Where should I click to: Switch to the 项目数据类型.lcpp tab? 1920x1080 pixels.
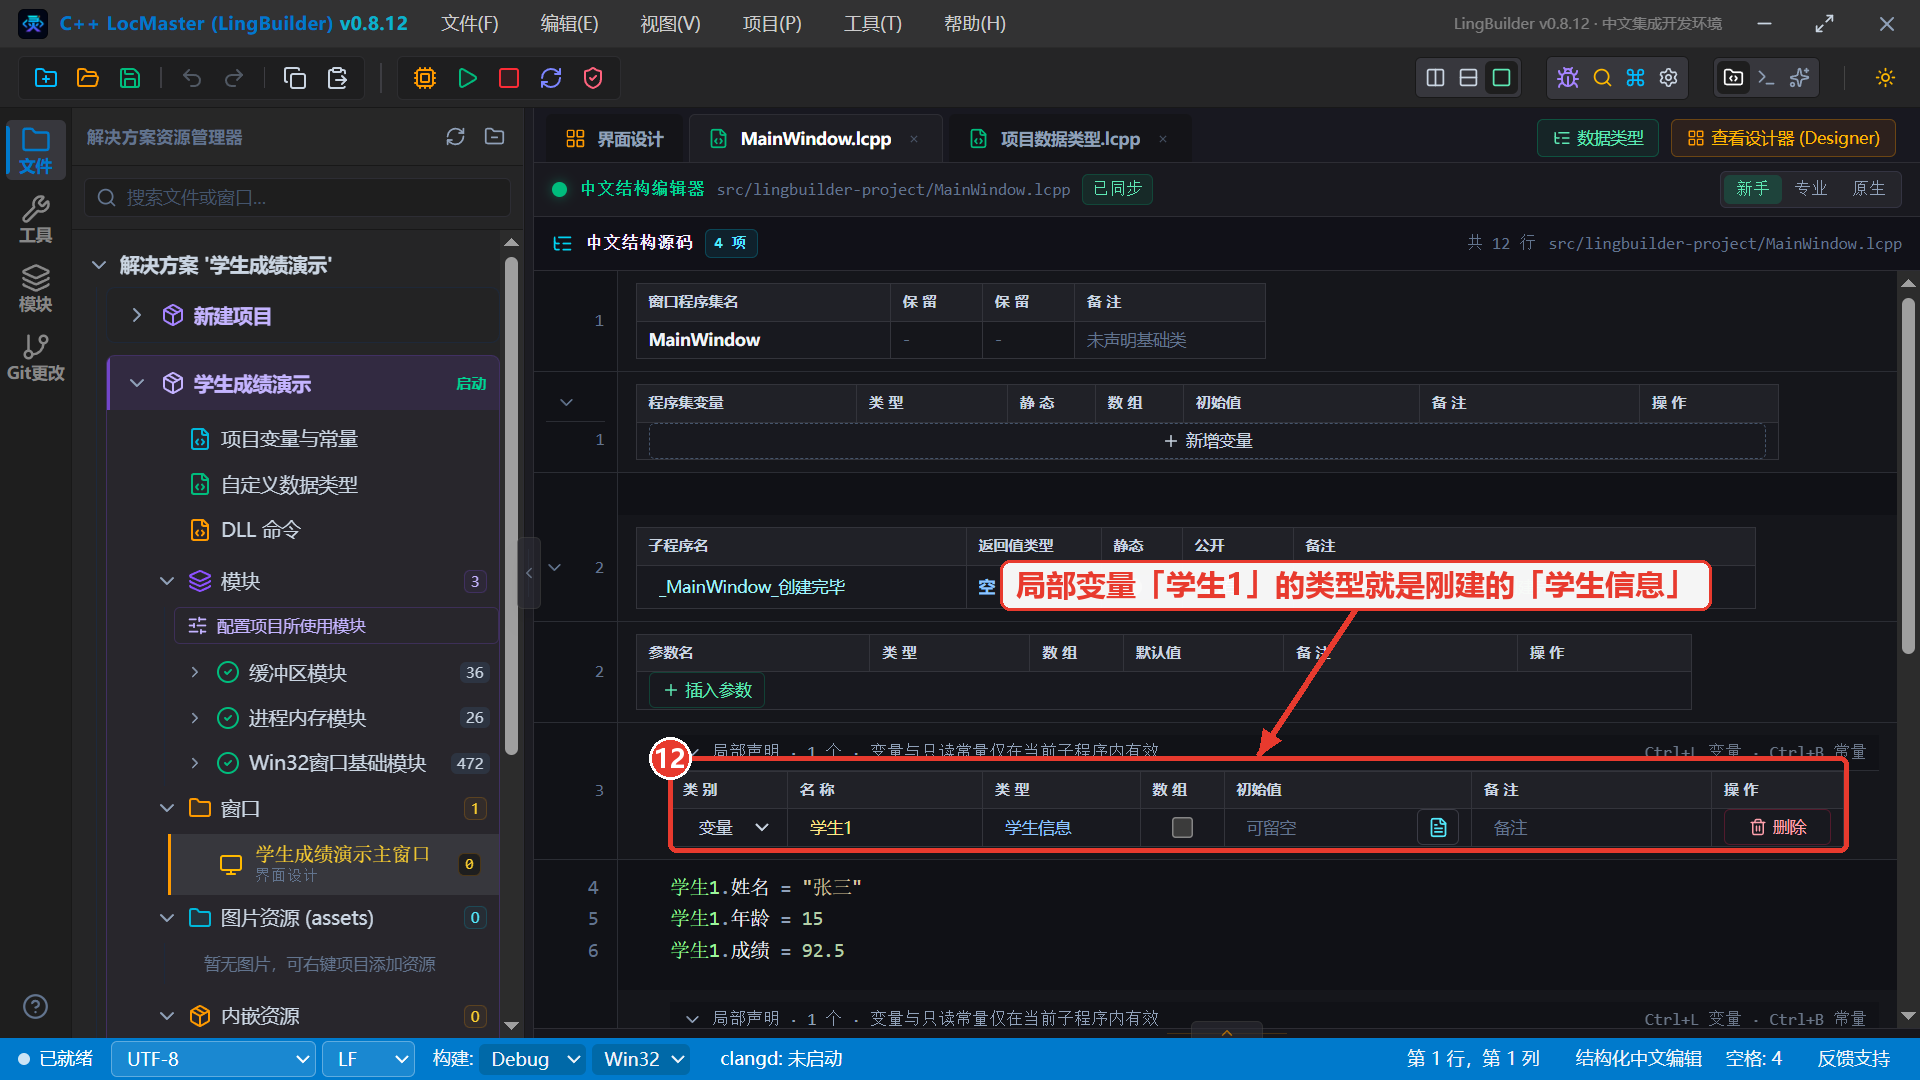point(1068,139)
